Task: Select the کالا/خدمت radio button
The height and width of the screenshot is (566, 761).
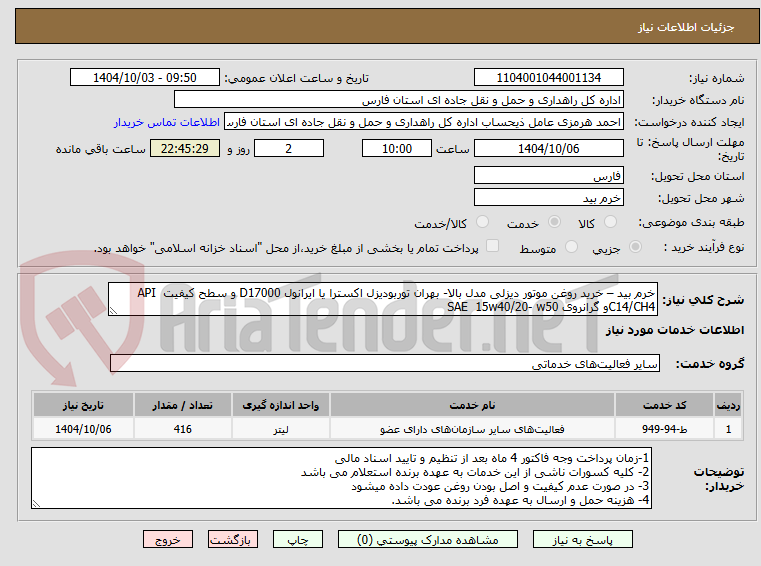Action: (x=482, y=222)
